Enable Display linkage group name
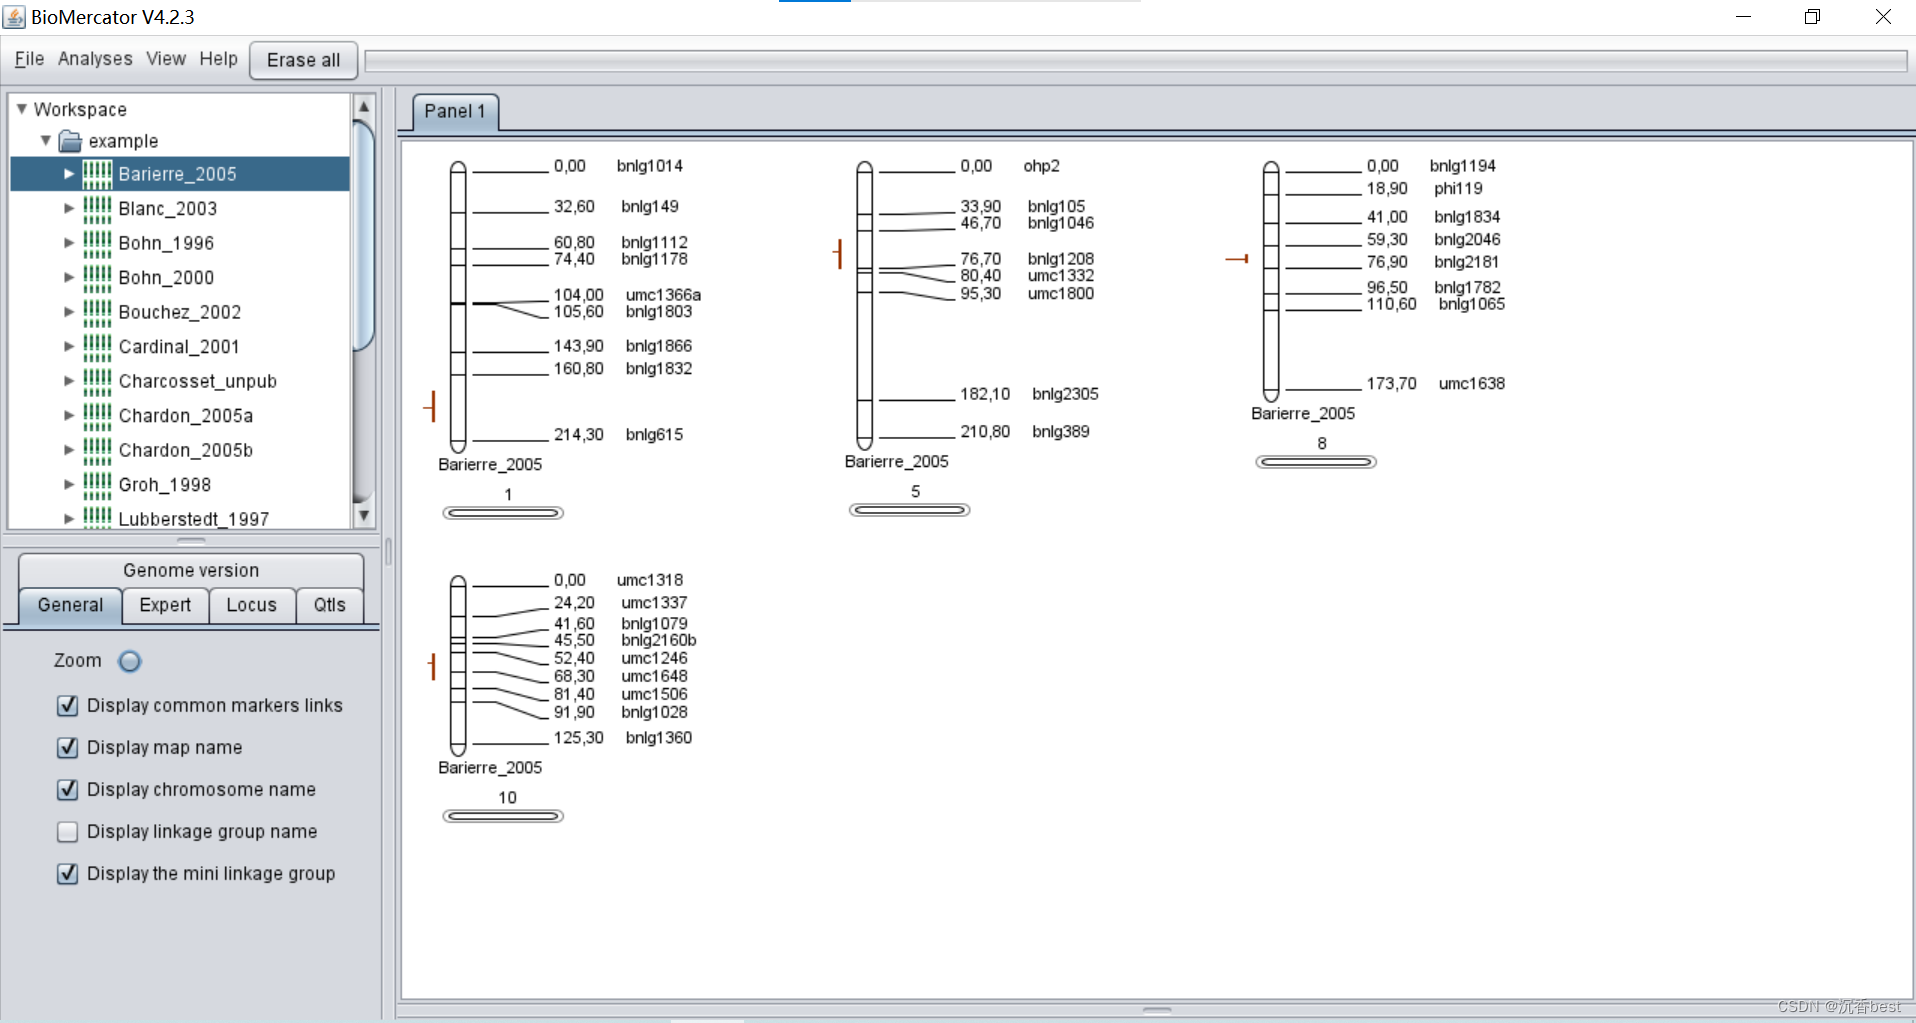The image size is (1916, 1023). (67, 831)
